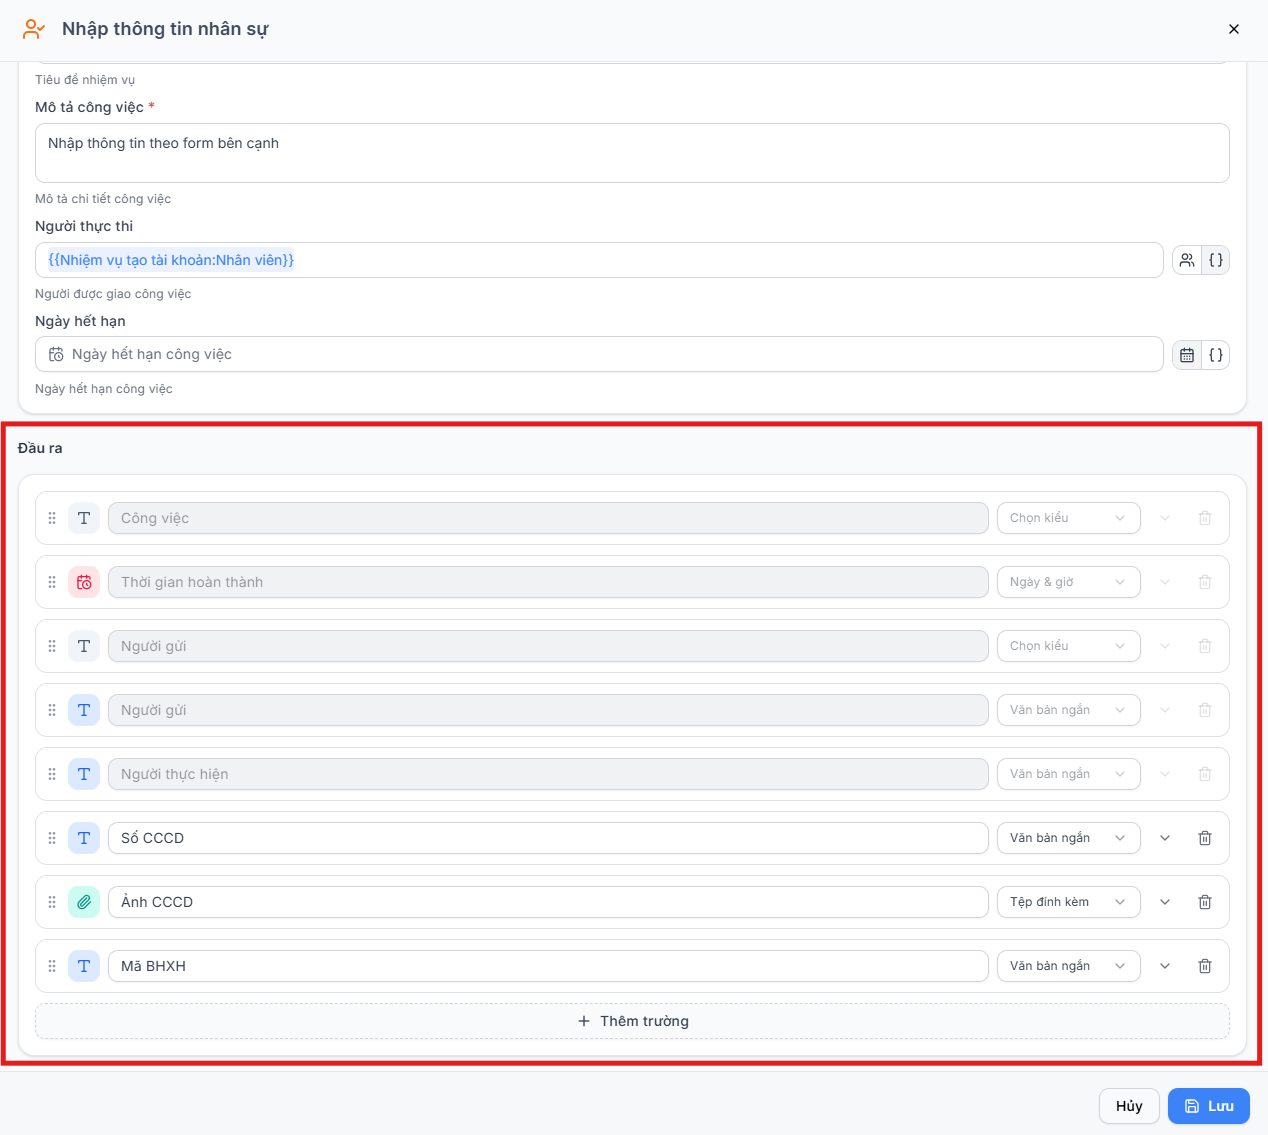The height and width of the screenshot is (1135, 1268).
Task: Expand Thời gian hoàn thành row chevron
Action: point(1165,582)
